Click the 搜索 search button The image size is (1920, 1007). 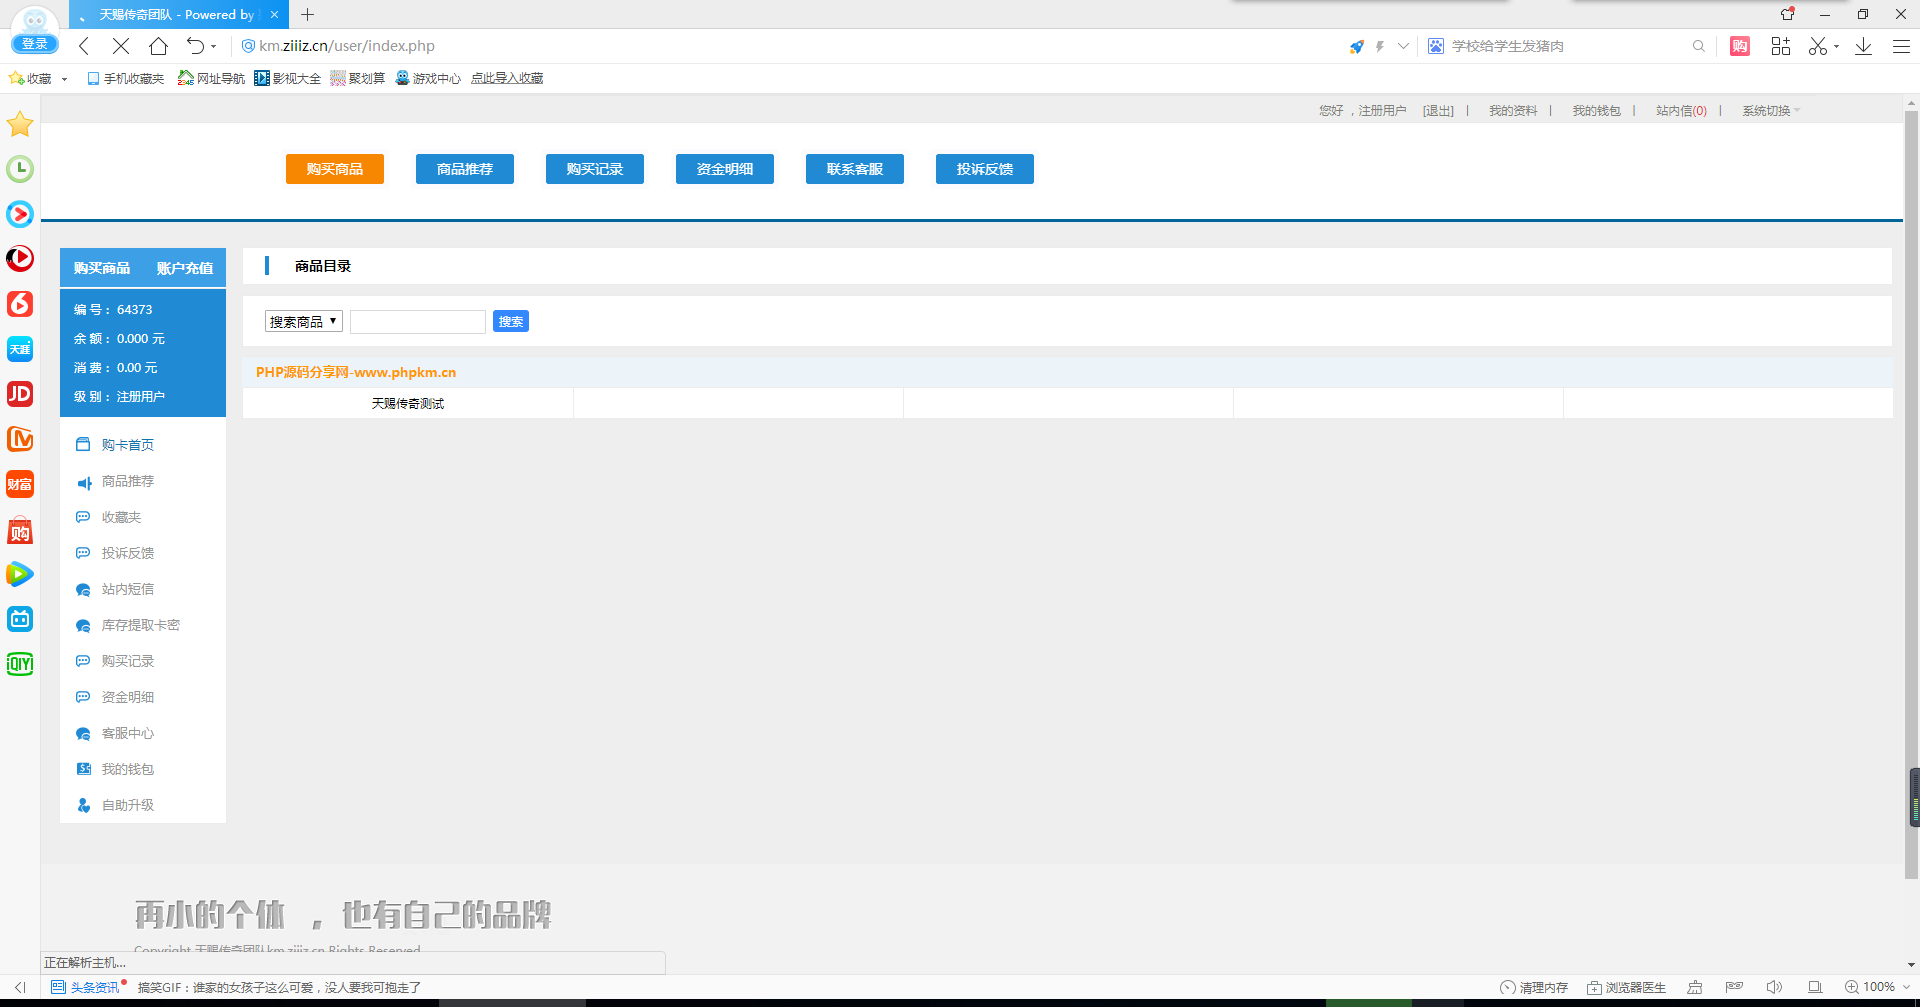[x=511, y=321]
